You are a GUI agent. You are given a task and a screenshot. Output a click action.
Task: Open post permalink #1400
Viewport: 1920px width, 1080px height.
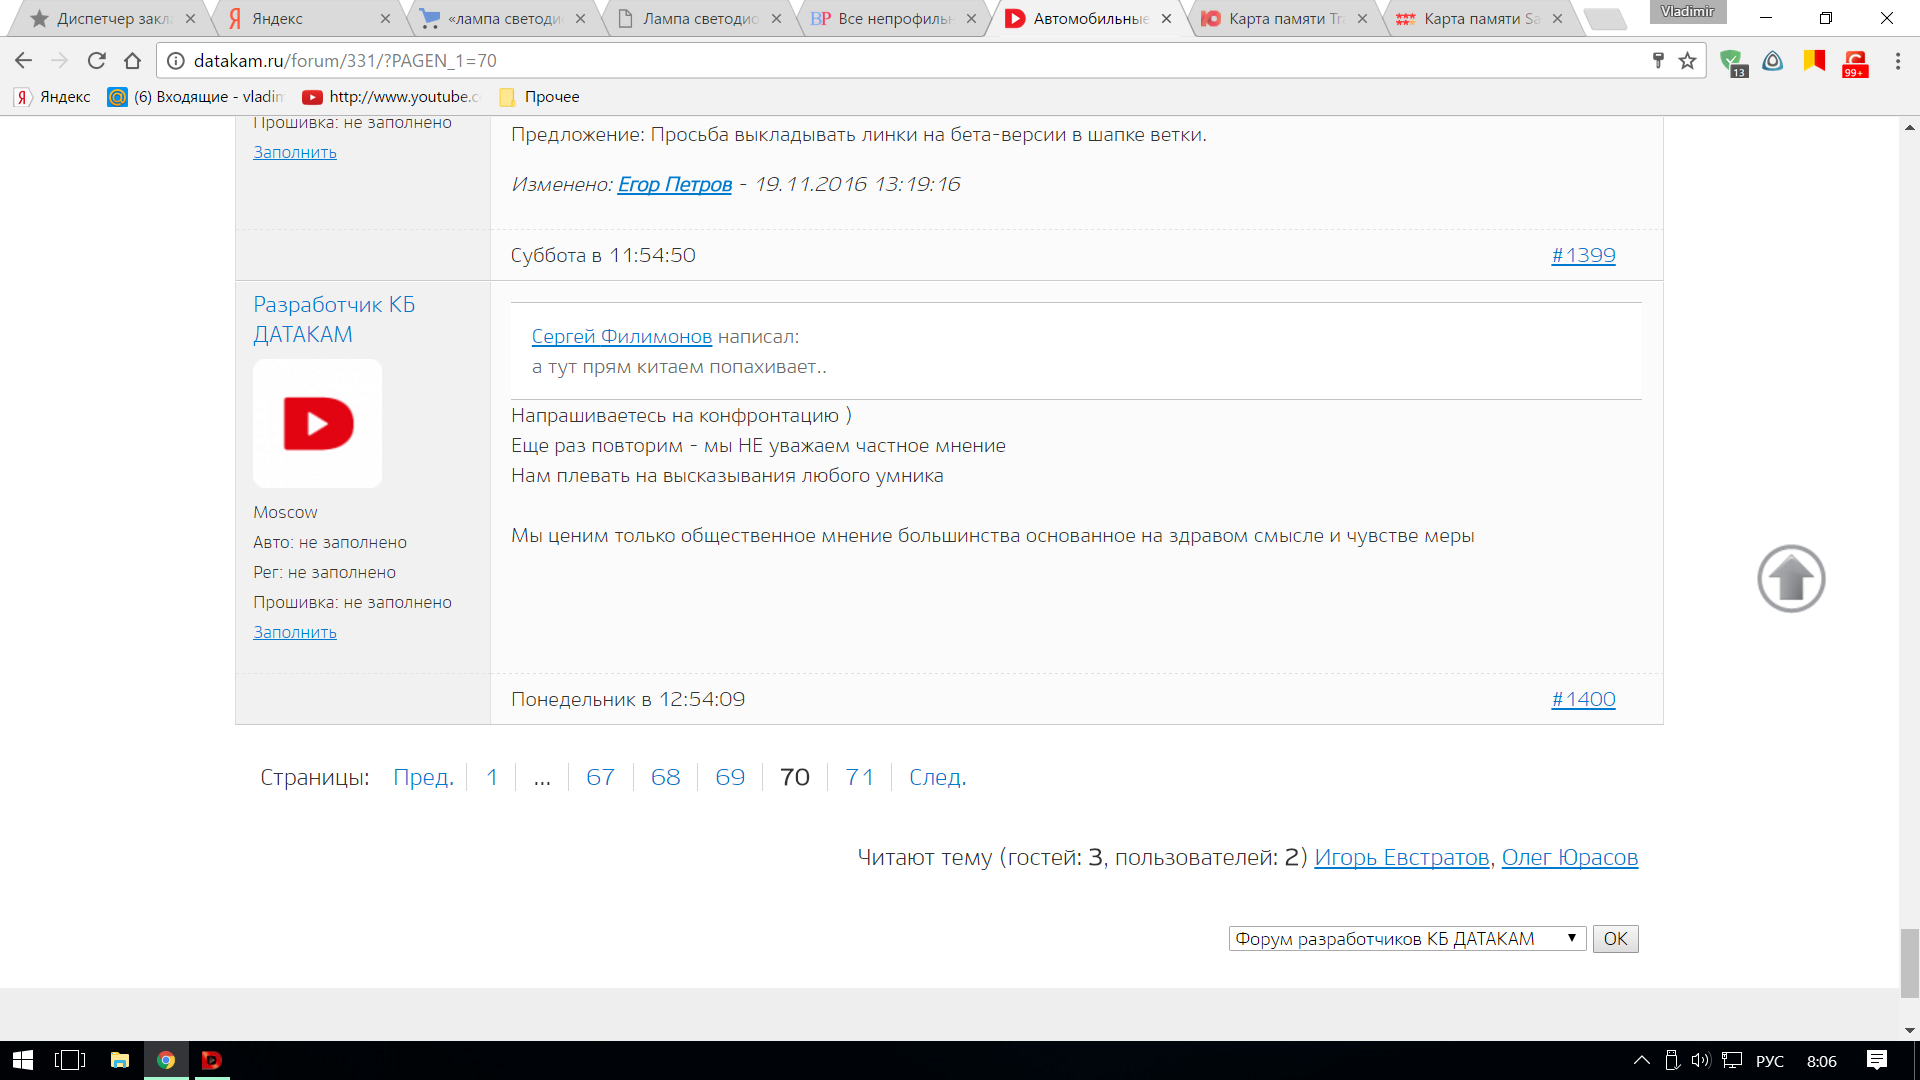point(1583,699)
